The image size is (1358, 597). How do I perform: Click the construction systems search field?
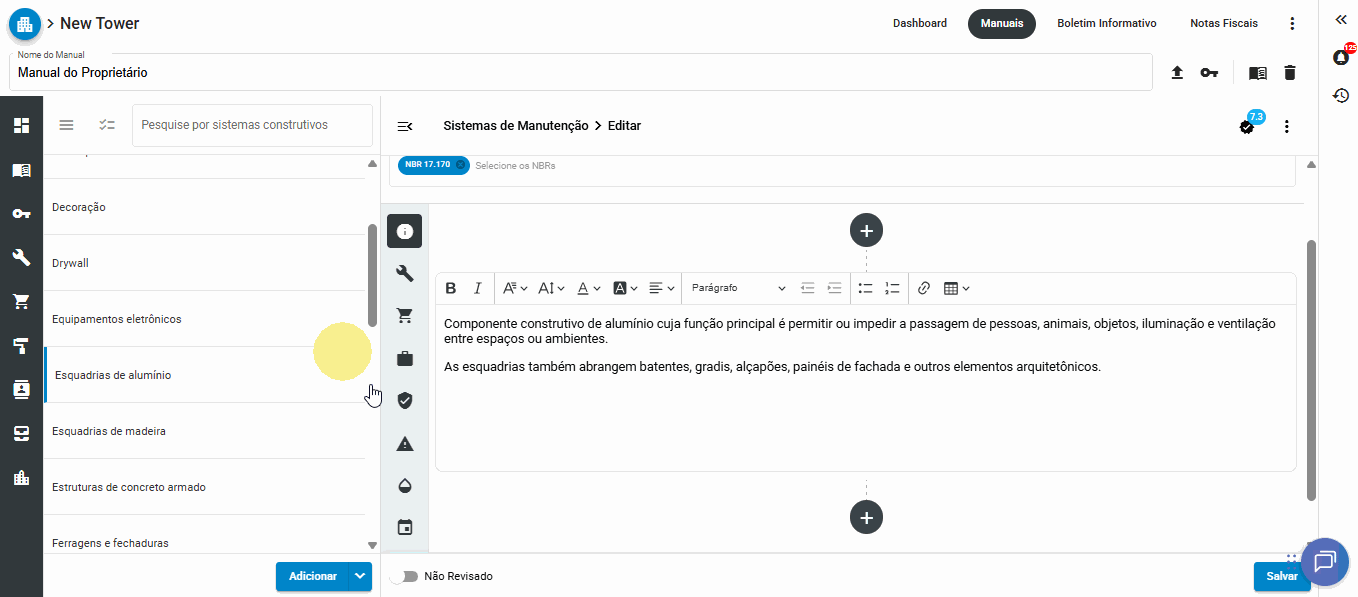click(x=251, y=125)
